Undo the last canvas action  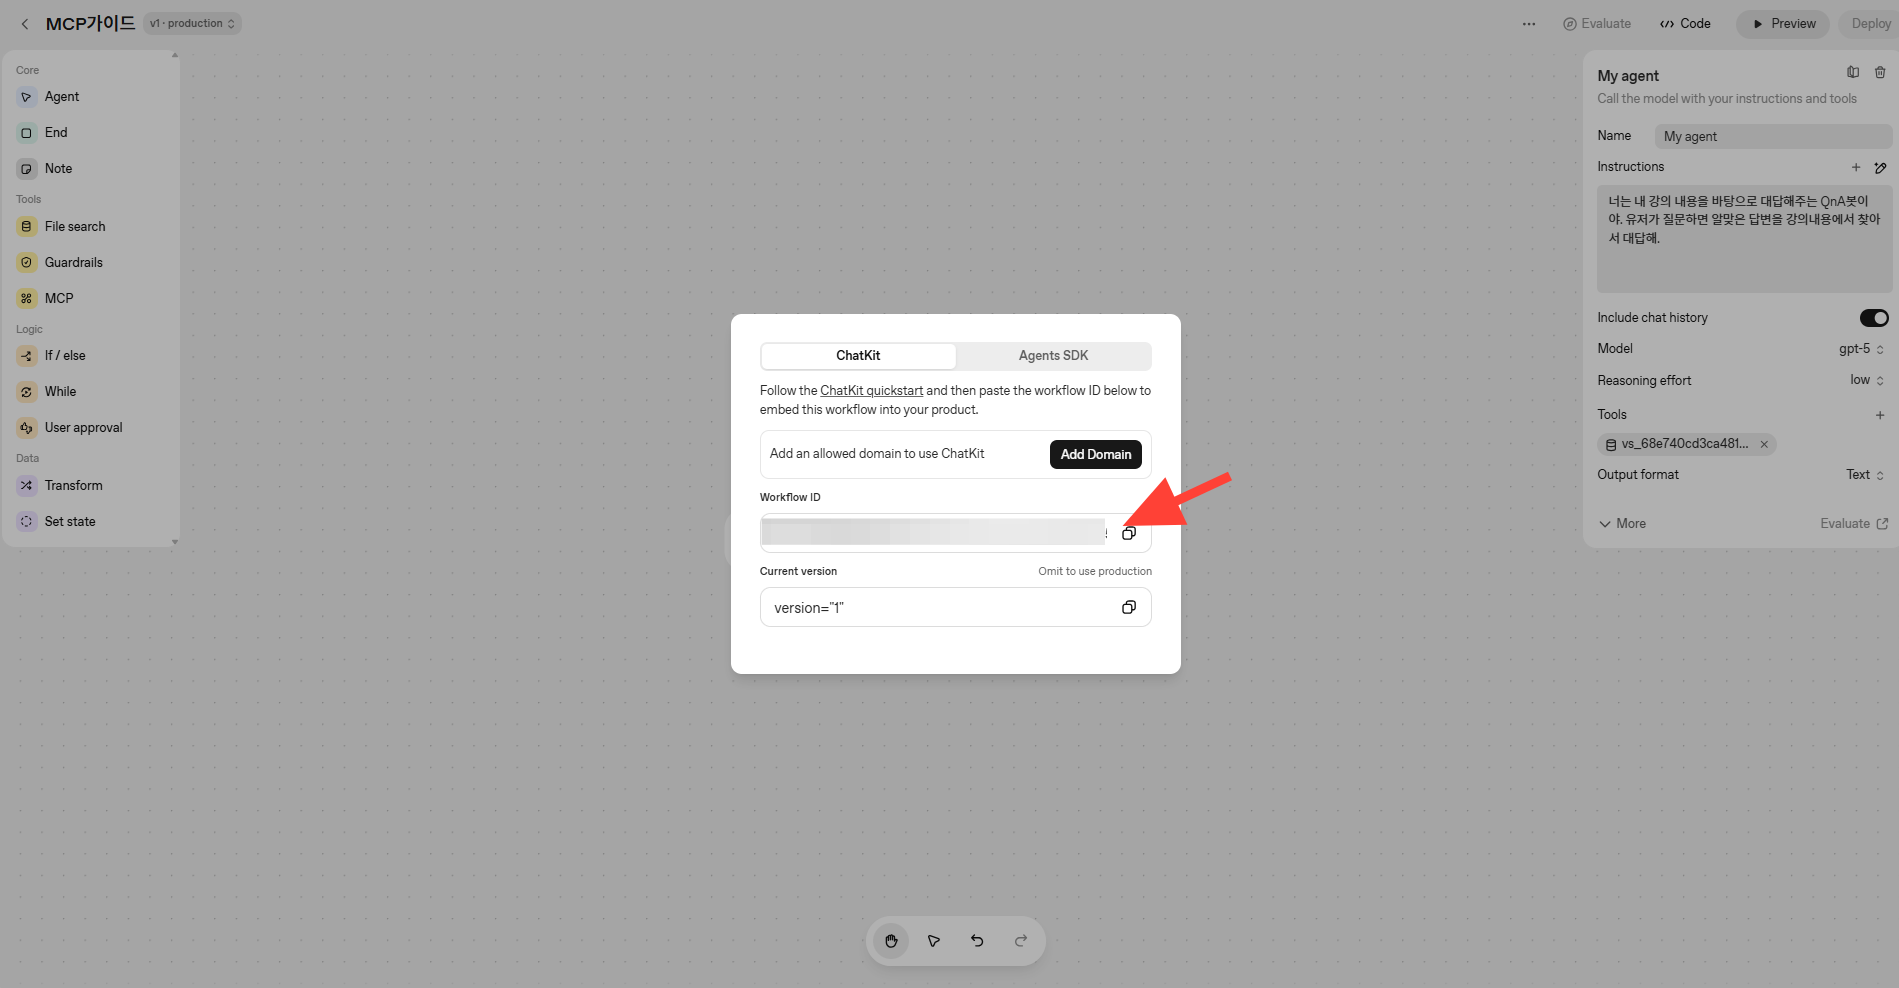[977, 941]
